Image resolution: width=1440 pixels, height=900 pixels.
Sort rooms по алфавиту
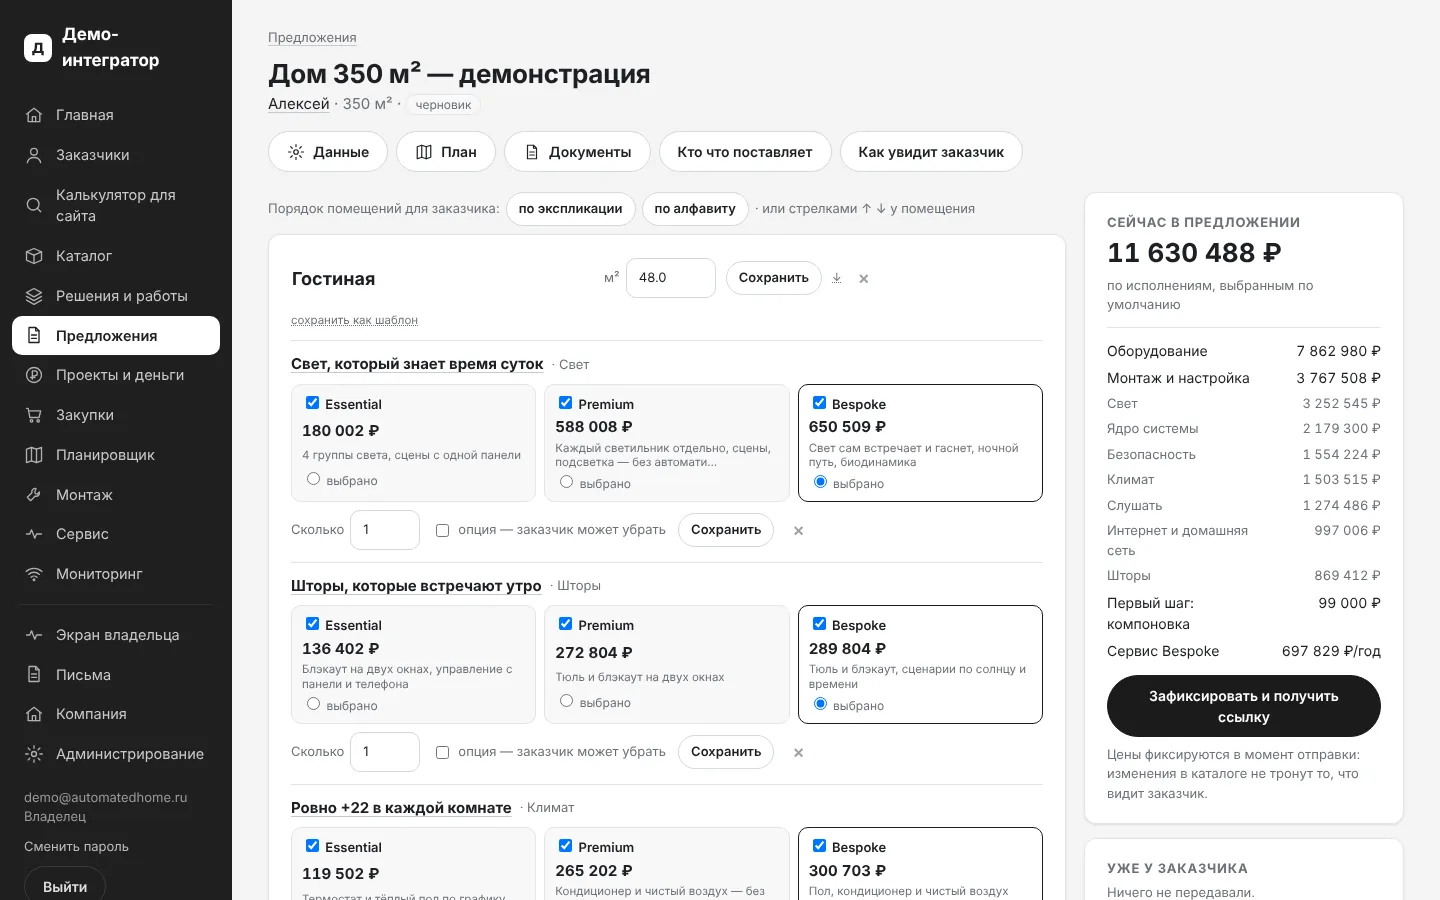695,209
